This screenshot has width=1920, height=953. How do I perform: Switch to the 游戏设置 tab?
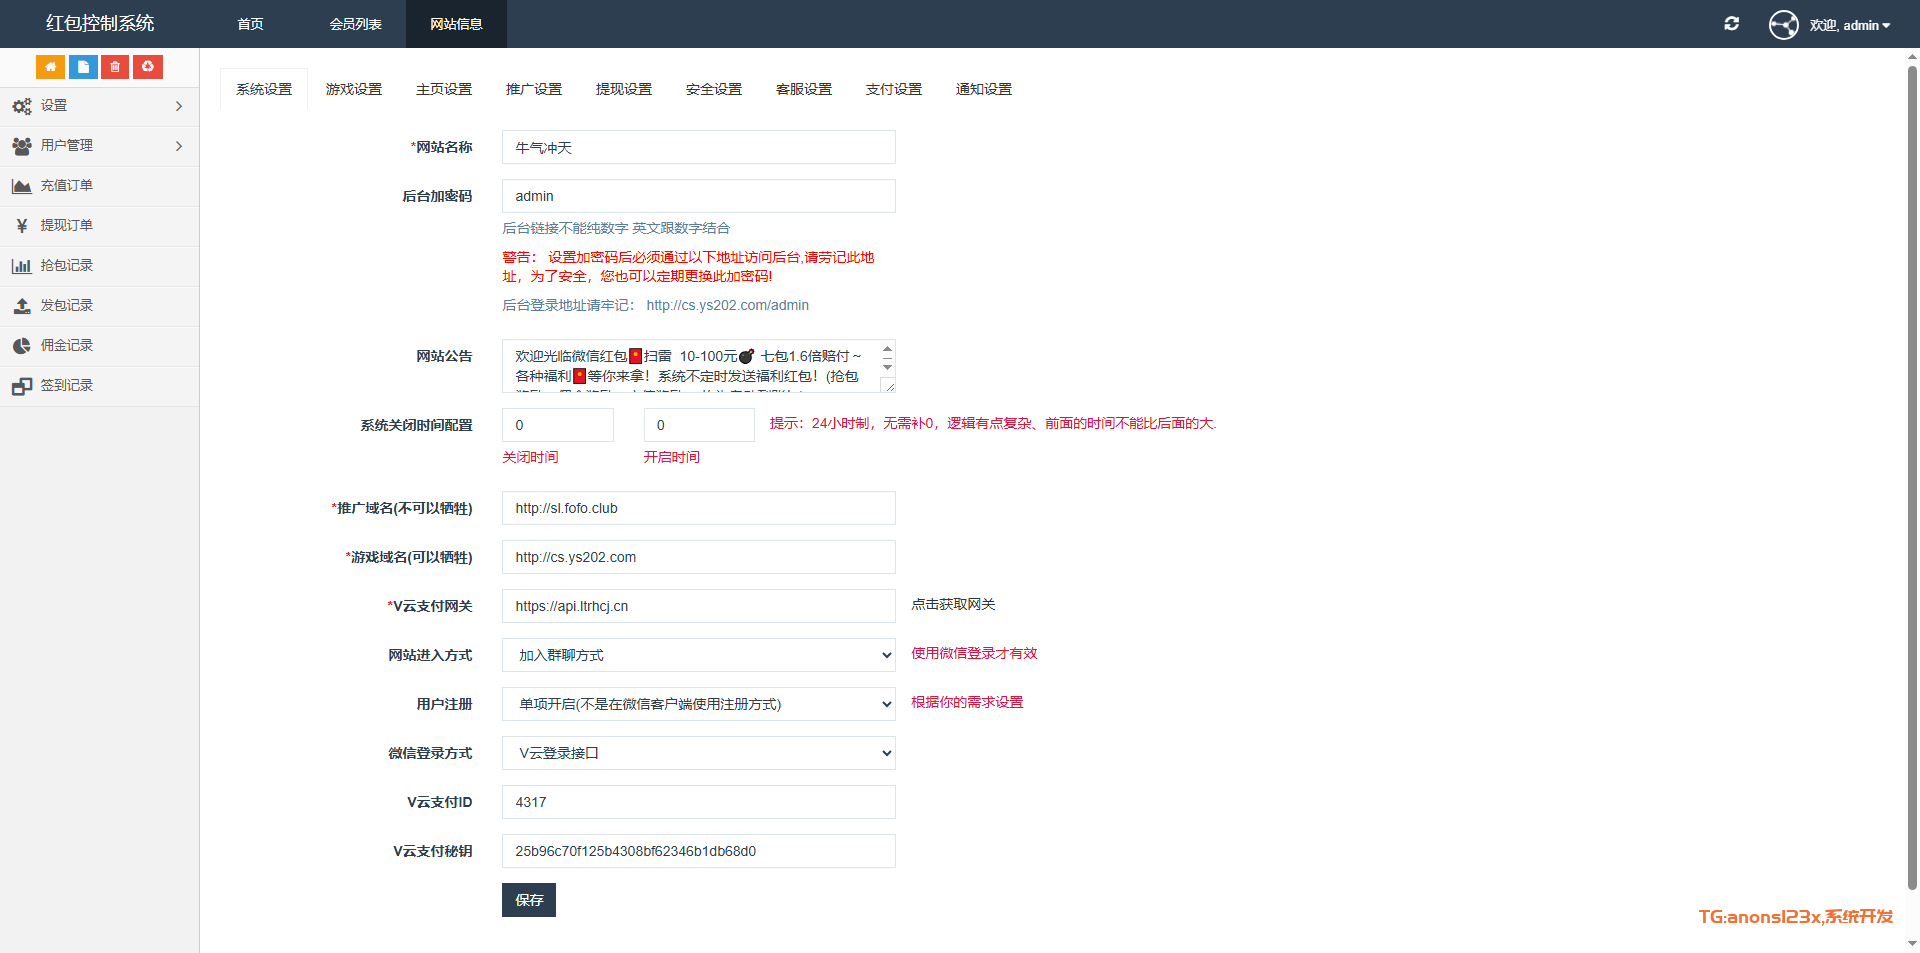pos(354,90)
